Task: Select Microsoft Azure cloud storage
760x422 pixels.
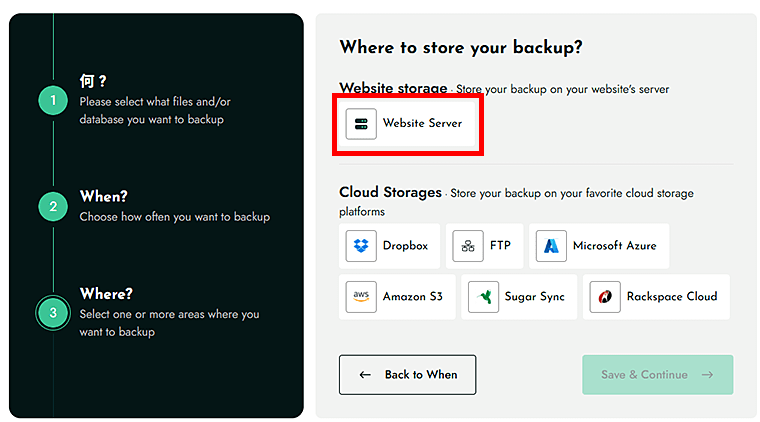Action: point(599,246)
